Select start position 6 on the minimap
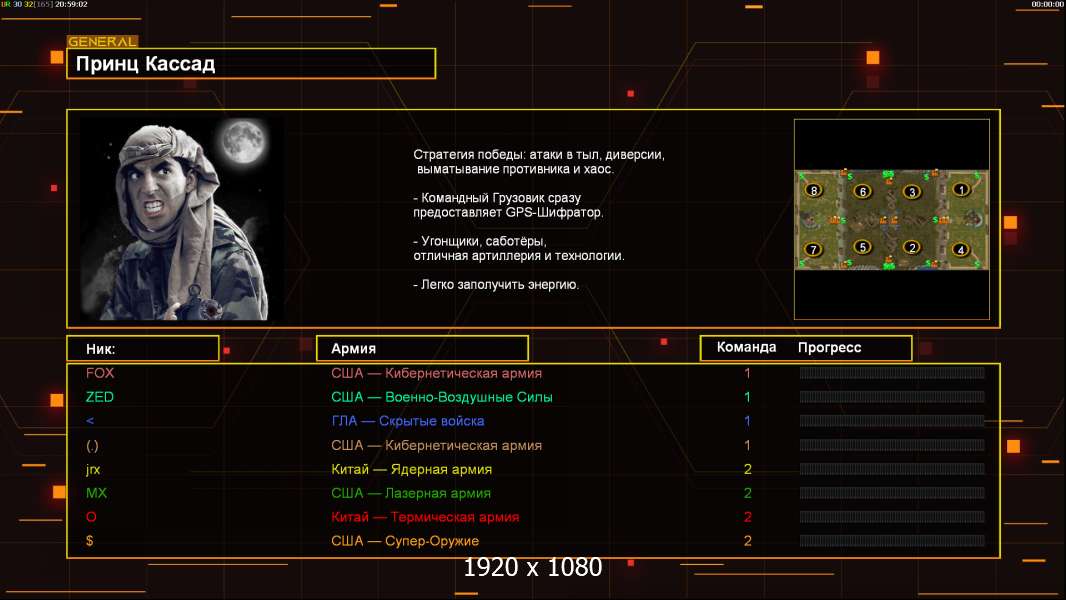Image resolution: width=1066 pixels, height=600 pixels. pos(863,192)
